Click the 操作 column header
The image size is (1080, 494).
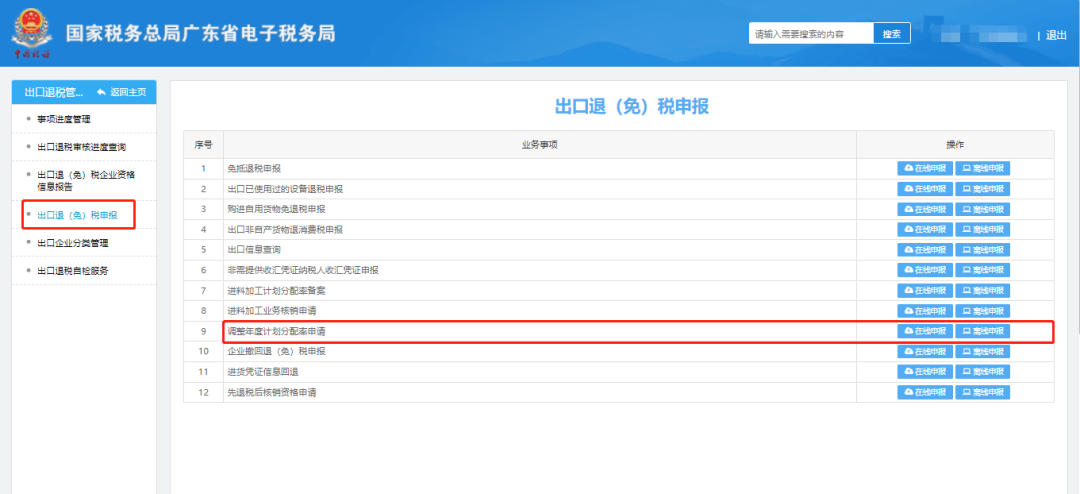(x=955, y=145)
